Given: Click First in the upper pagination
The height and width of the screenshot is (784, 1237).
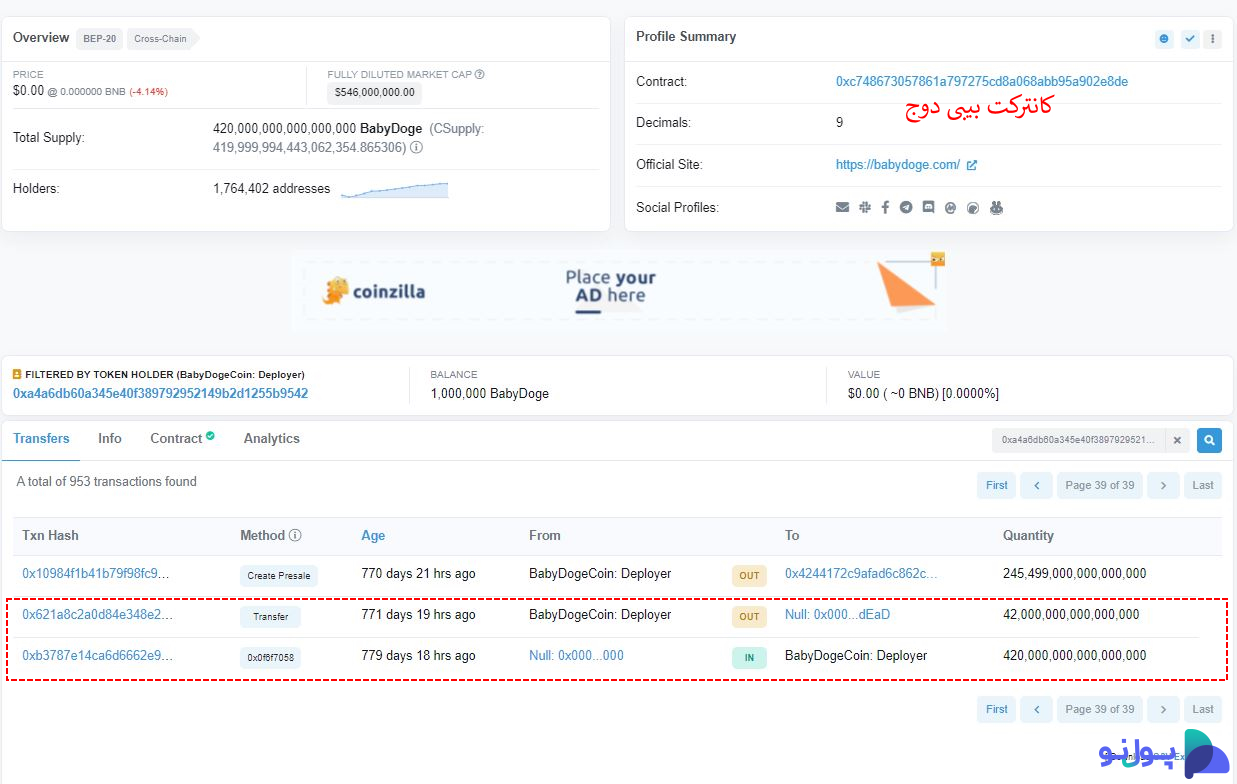Looking at the screenshot, I should (x=997, y=485).
